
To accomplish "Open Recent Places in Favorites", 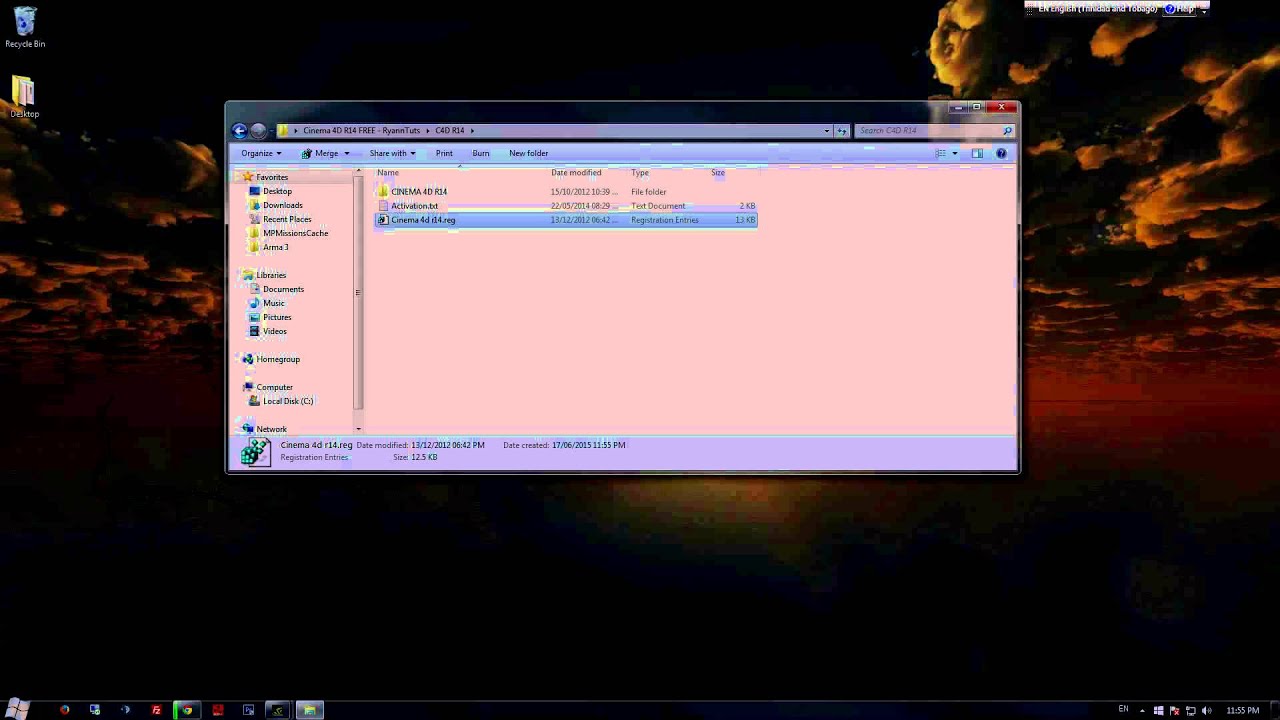I will (287, 219).
